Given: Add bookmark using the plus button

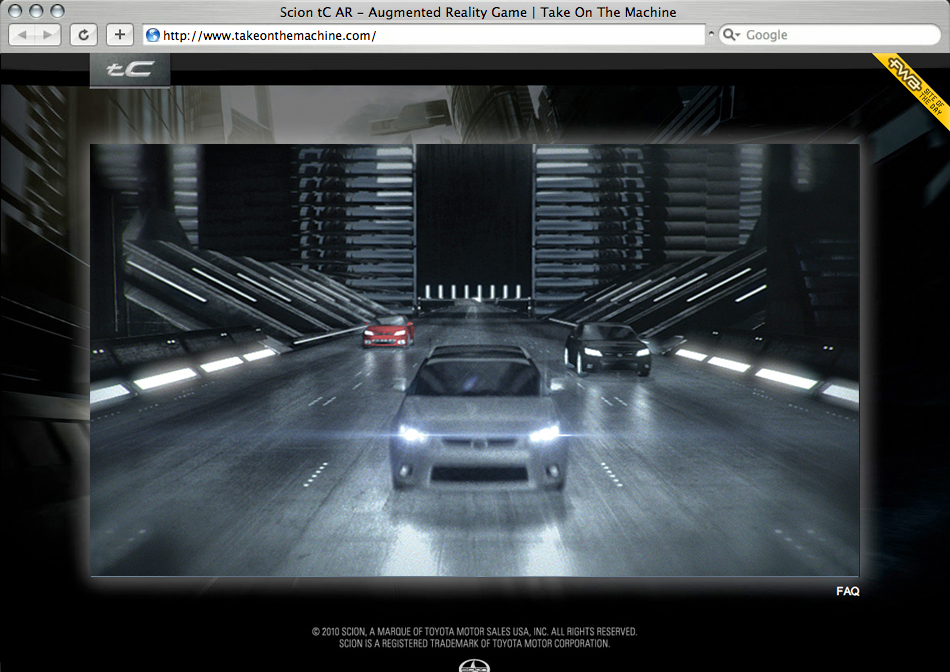Looking at the screenshot, I should point(119,35).
